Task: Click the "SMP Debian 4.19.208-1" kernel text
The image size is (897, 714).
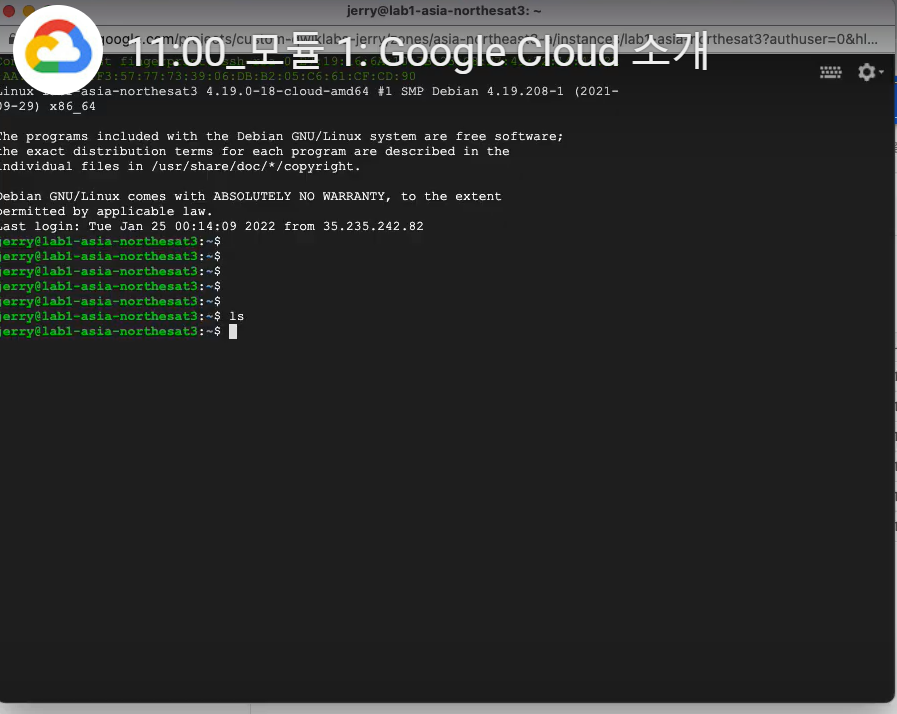Action: point(482,92)
